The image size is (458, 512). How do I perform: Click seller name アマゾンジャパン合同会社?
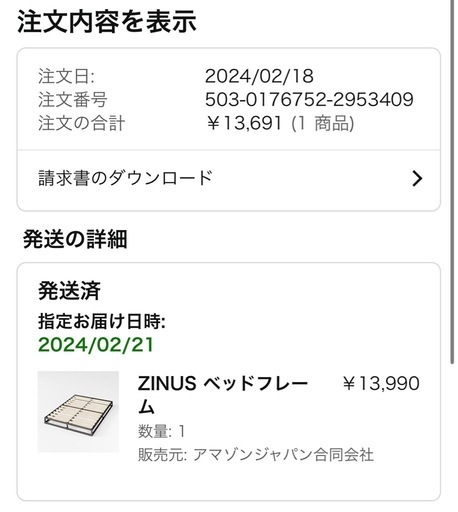click(x=283, y=455)
